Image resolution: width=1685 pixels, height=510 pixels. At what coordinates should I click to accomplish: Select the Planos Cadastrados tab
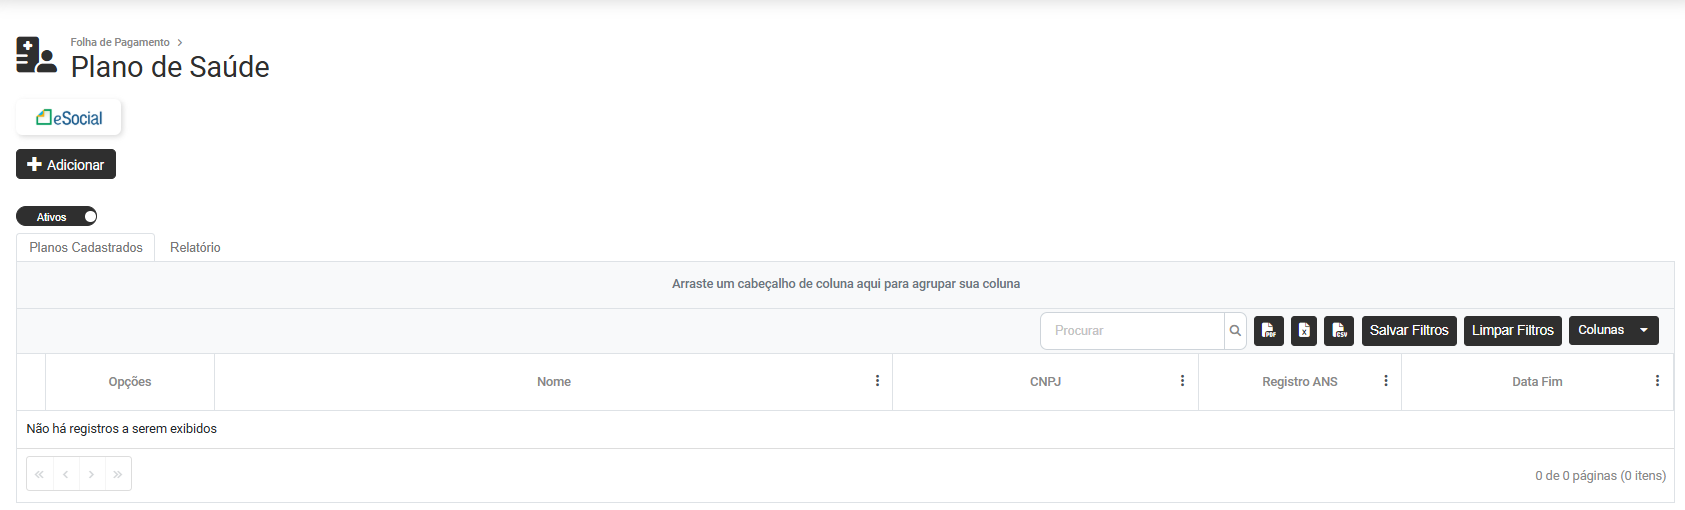pyautogui.click(x=86, y=248)
